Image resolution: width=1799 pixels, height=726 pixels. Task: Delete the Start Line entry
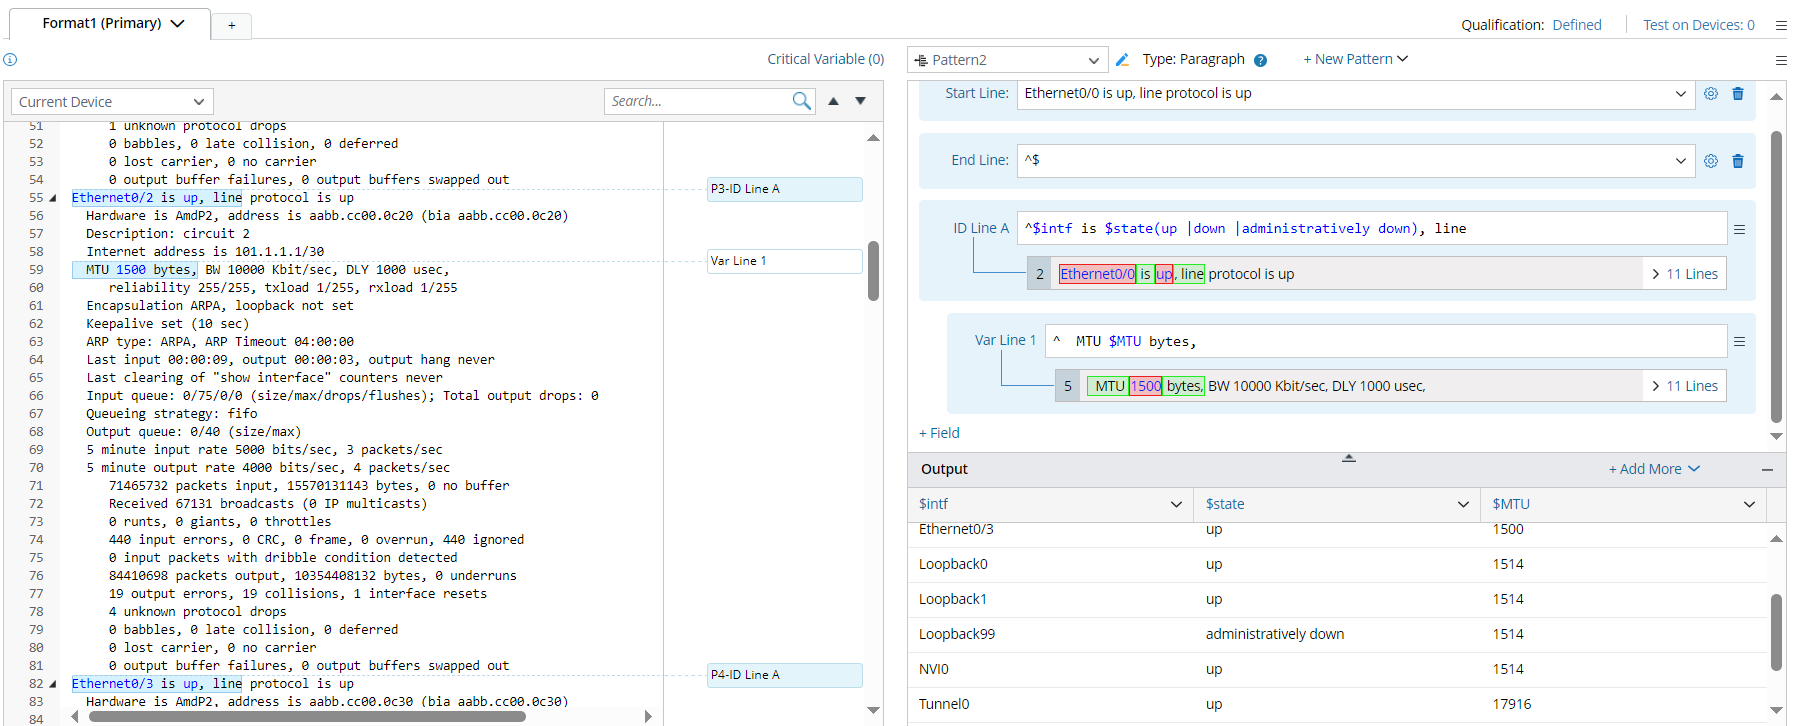[x=1738, y=94]
